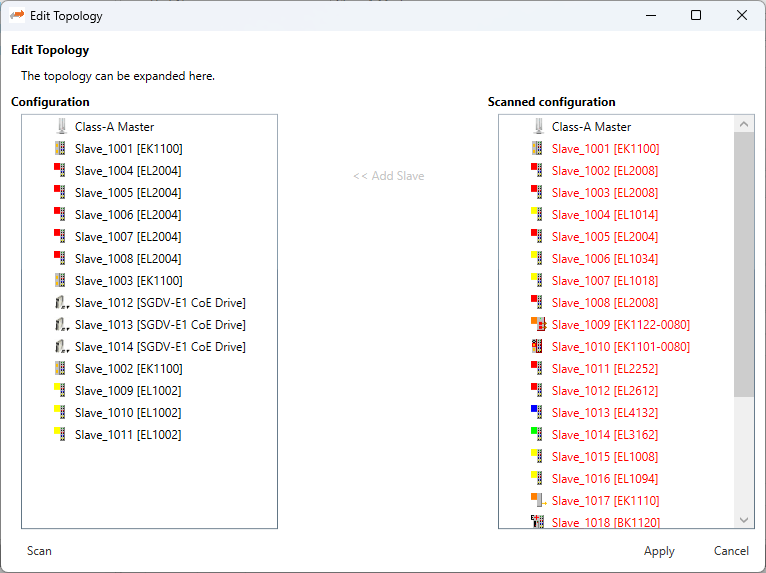The height and width of the screenshot is (573, 766).
Task: Select Slave_1002 [EL2008] in Scanned configuration
Action: (x=604, y=171)
